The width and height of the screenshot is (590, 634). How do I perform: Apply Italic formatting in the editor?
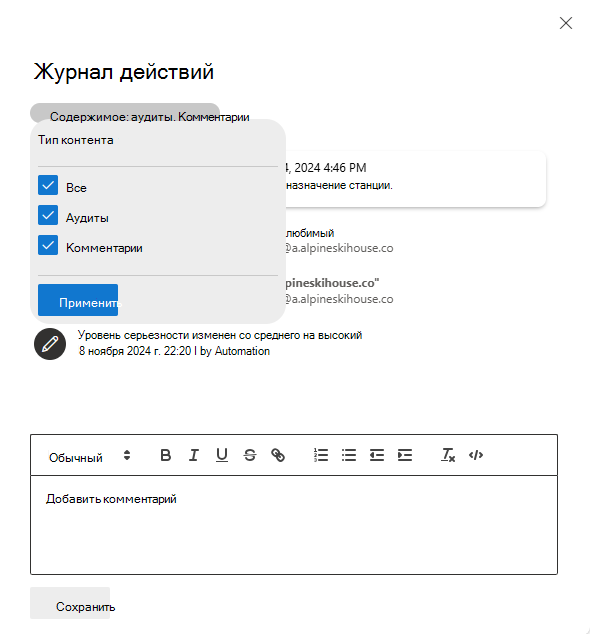pos(194,455)
